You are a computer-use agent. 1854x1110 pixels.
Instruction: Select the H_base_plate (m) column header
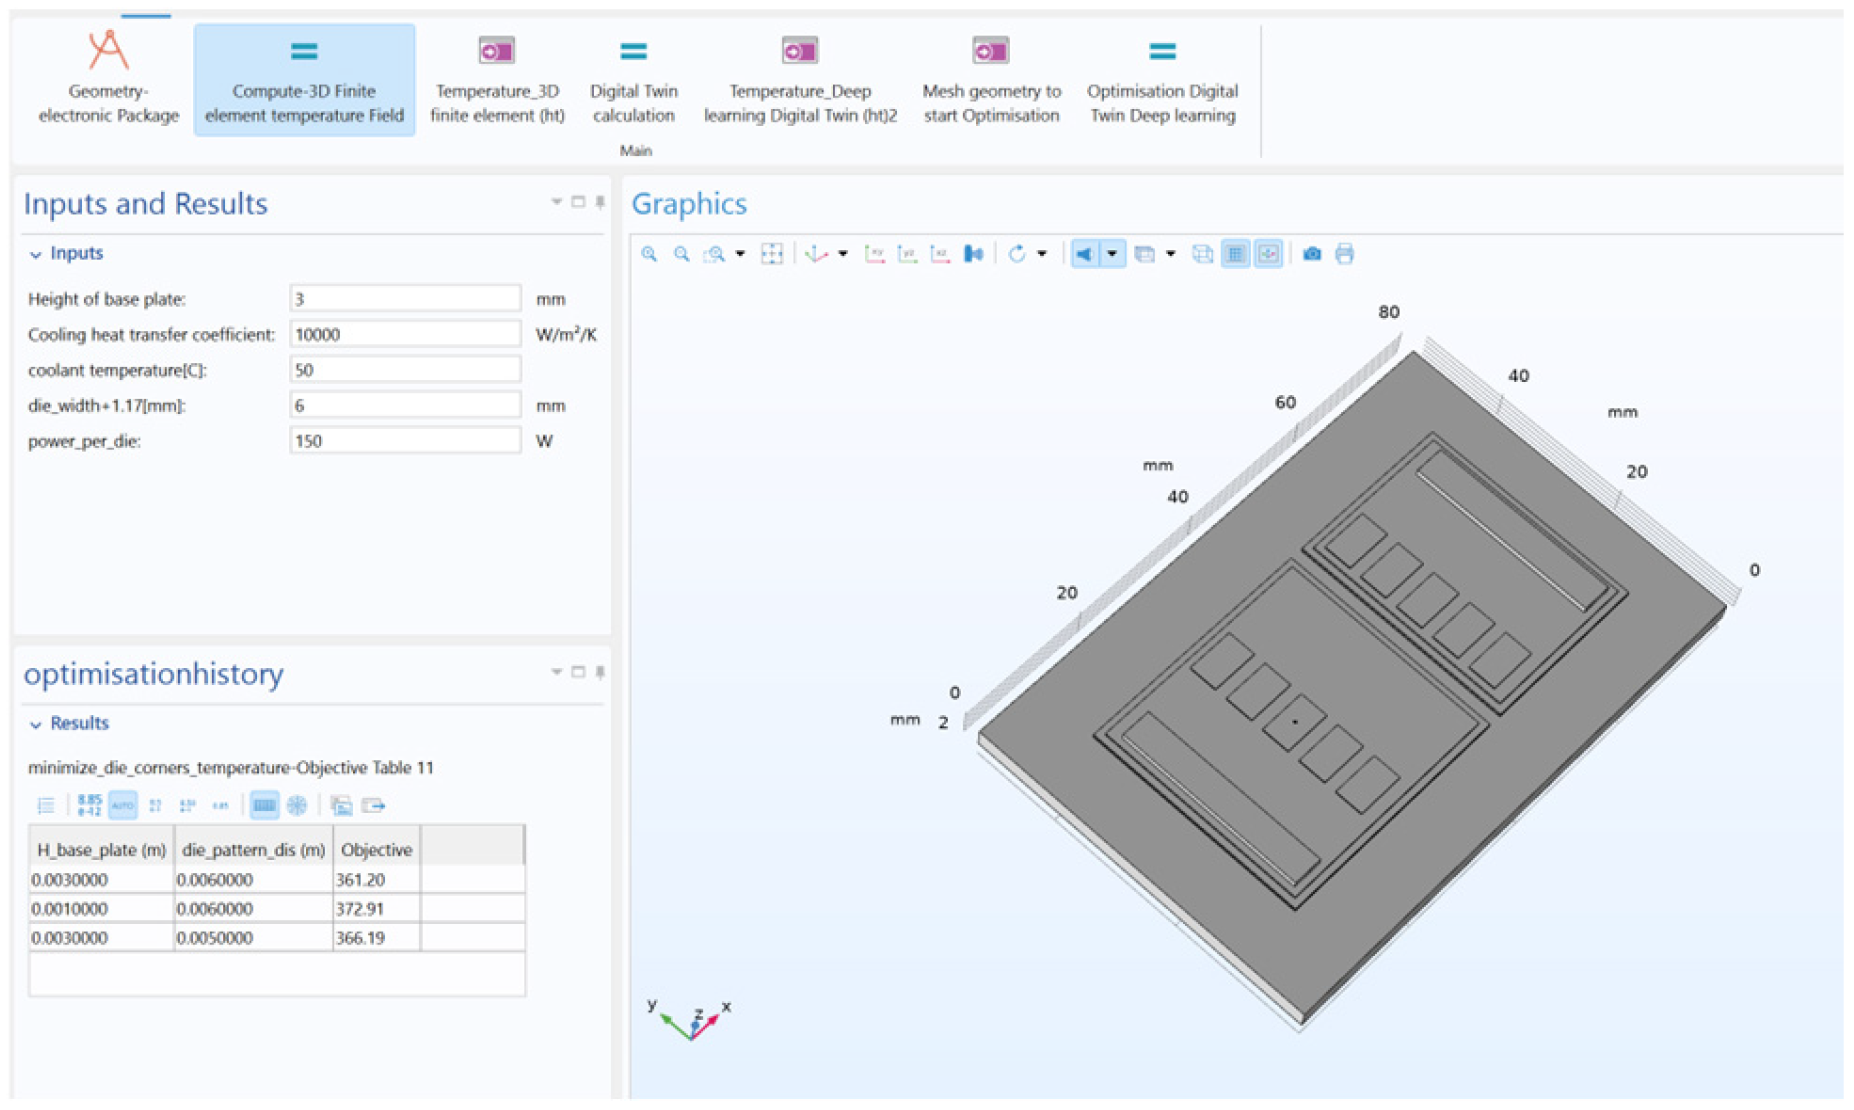(101, 850)
